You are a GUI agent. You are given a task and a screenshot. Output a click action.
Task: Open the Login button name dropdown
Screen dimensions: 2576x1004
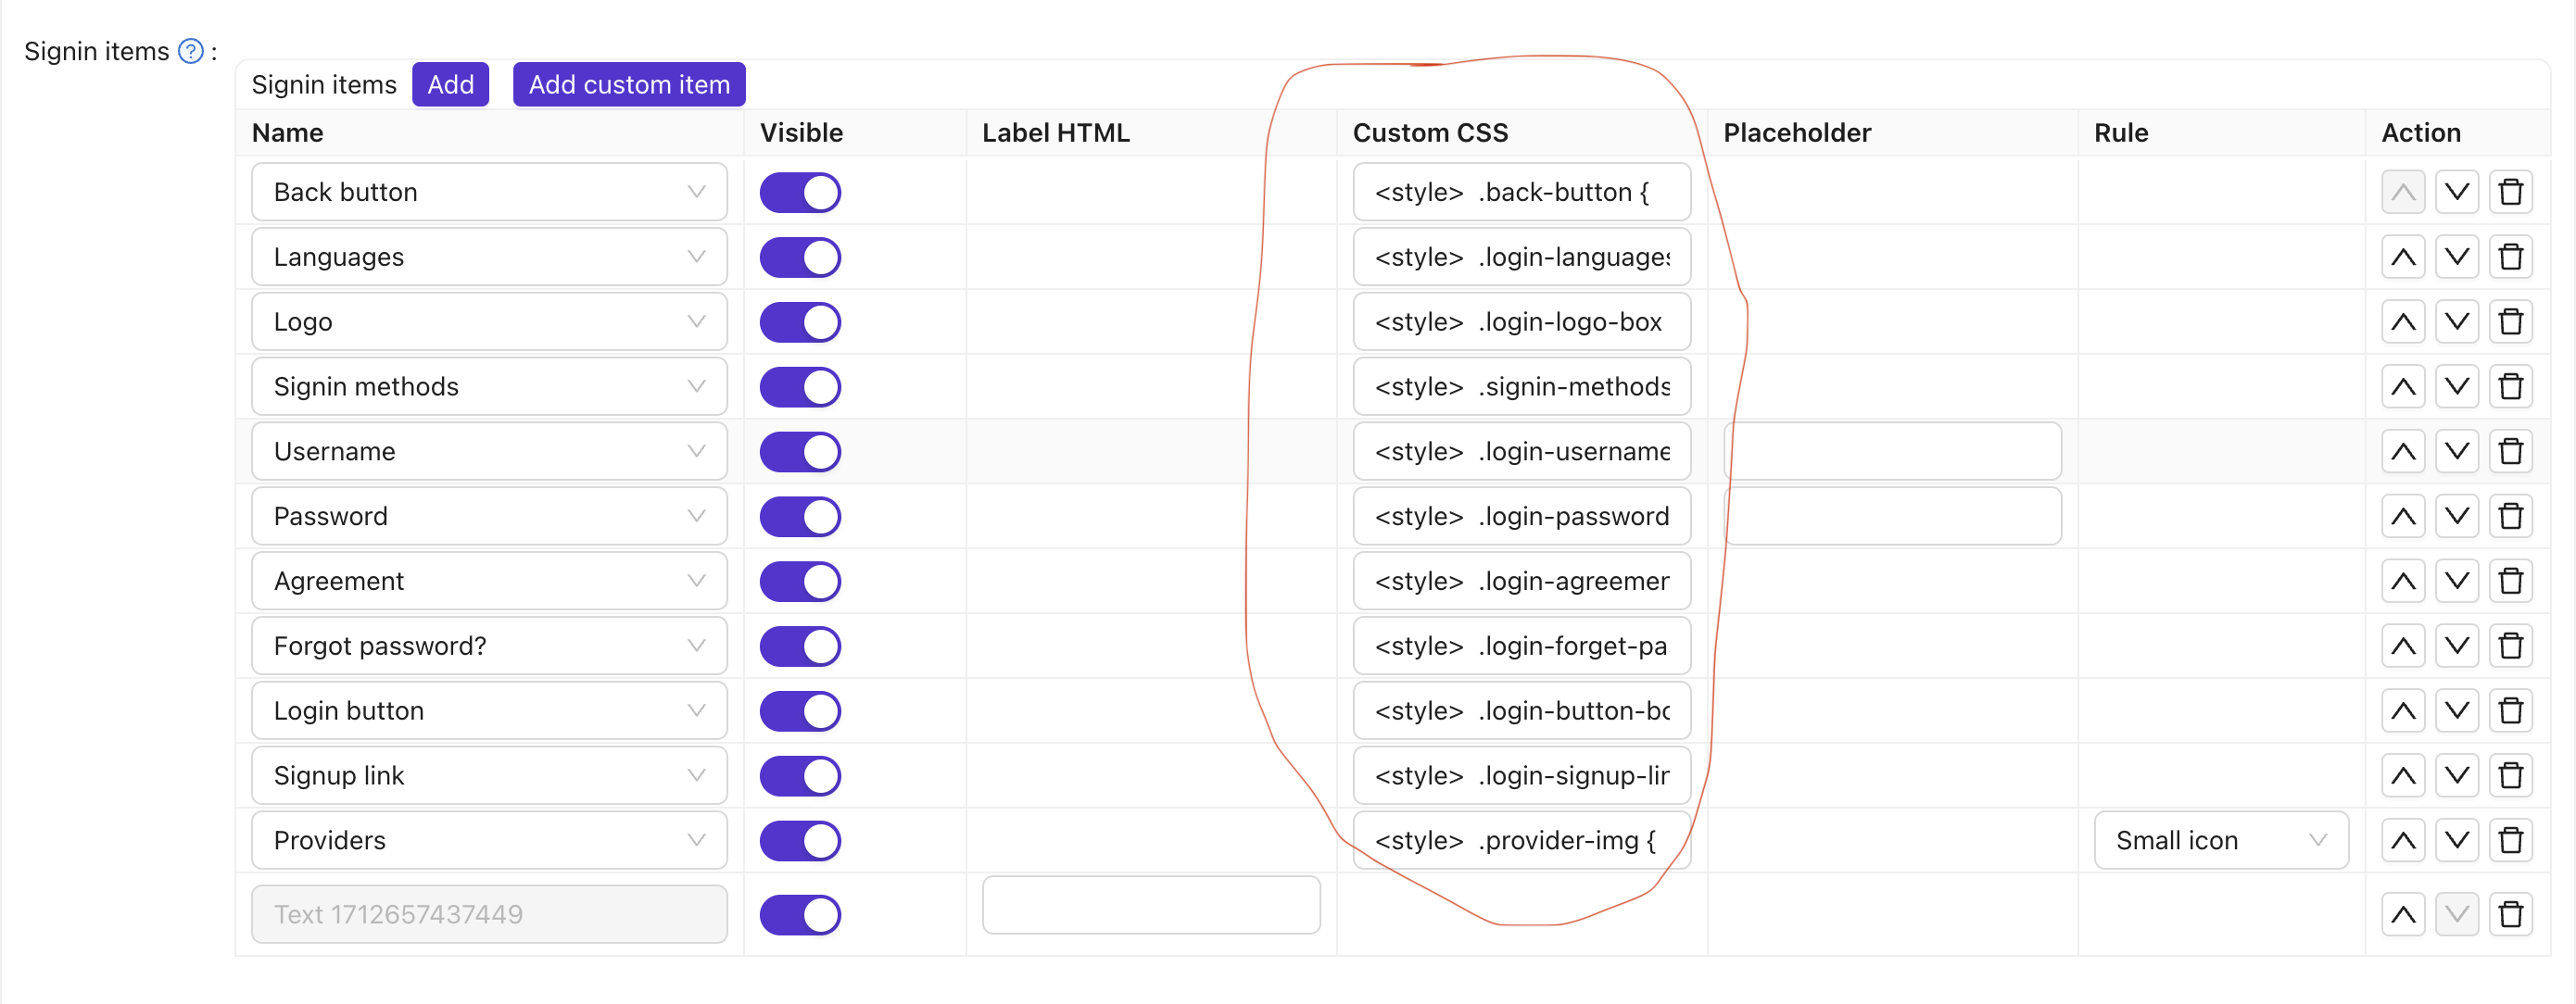(x=489, y=711)
